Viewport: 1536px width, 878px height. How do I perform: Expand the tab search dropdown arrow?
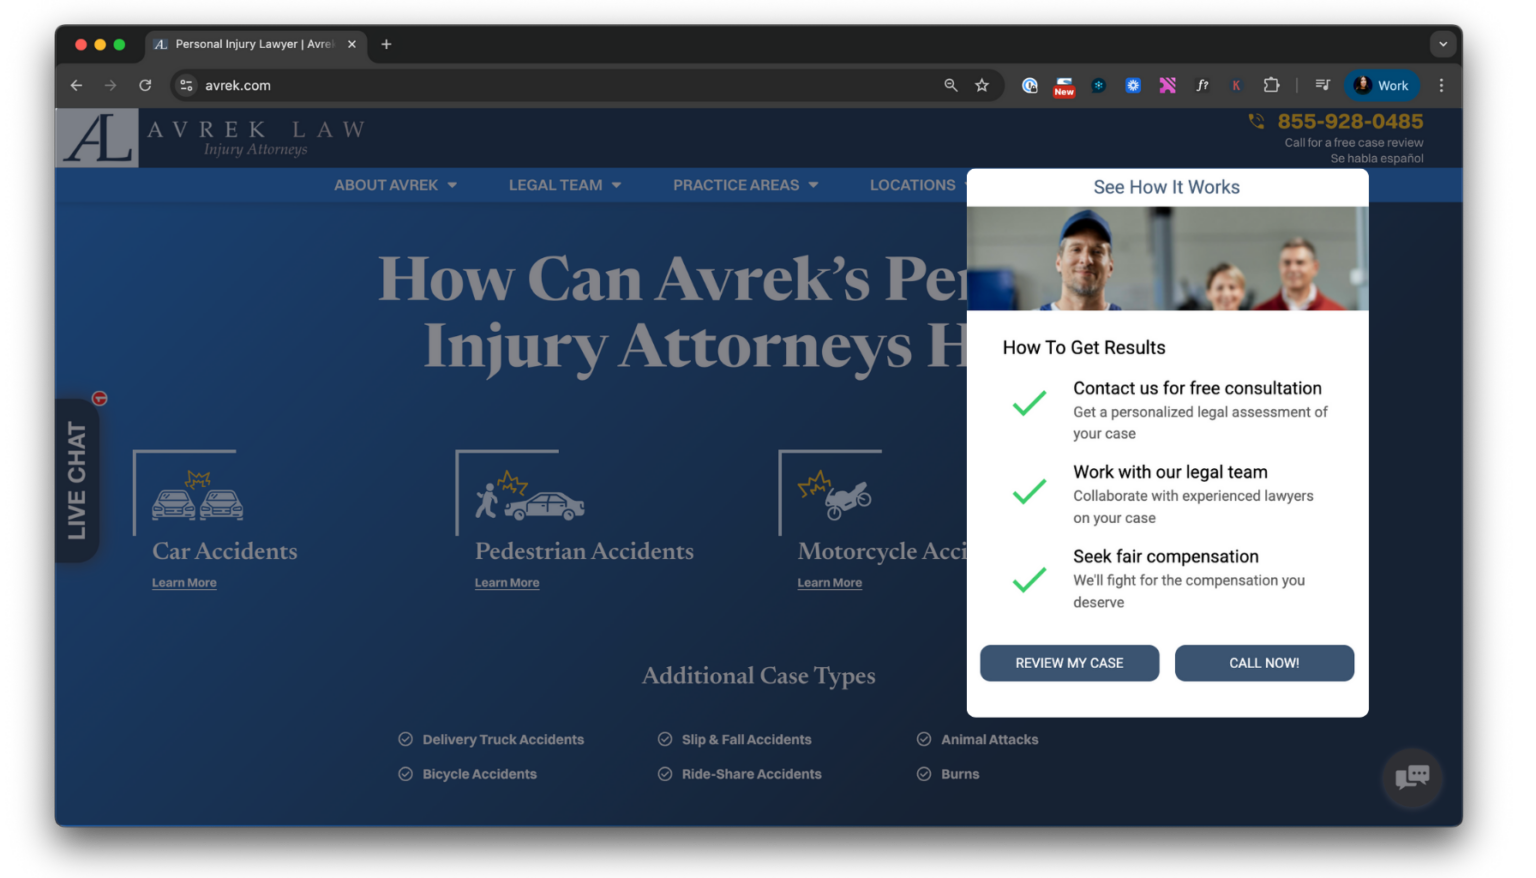click(x=1442, y=44)
